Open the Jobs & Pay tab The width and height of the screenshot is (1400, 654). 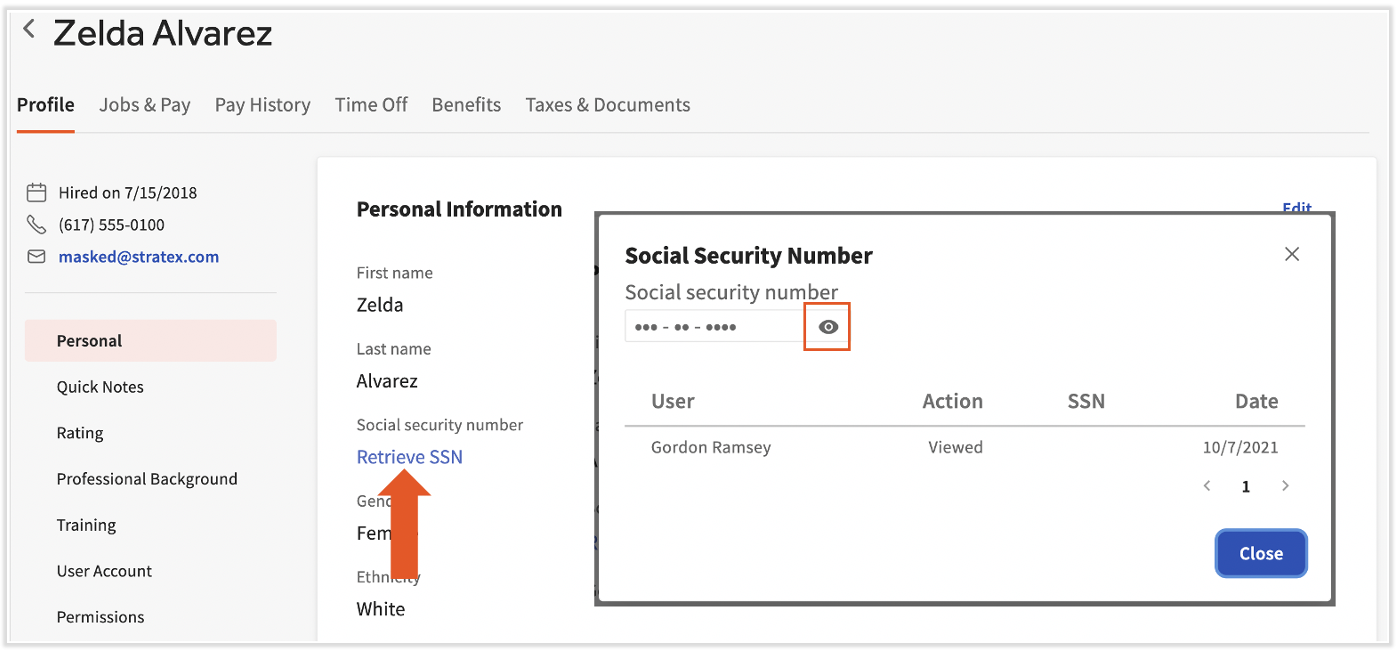145,105
